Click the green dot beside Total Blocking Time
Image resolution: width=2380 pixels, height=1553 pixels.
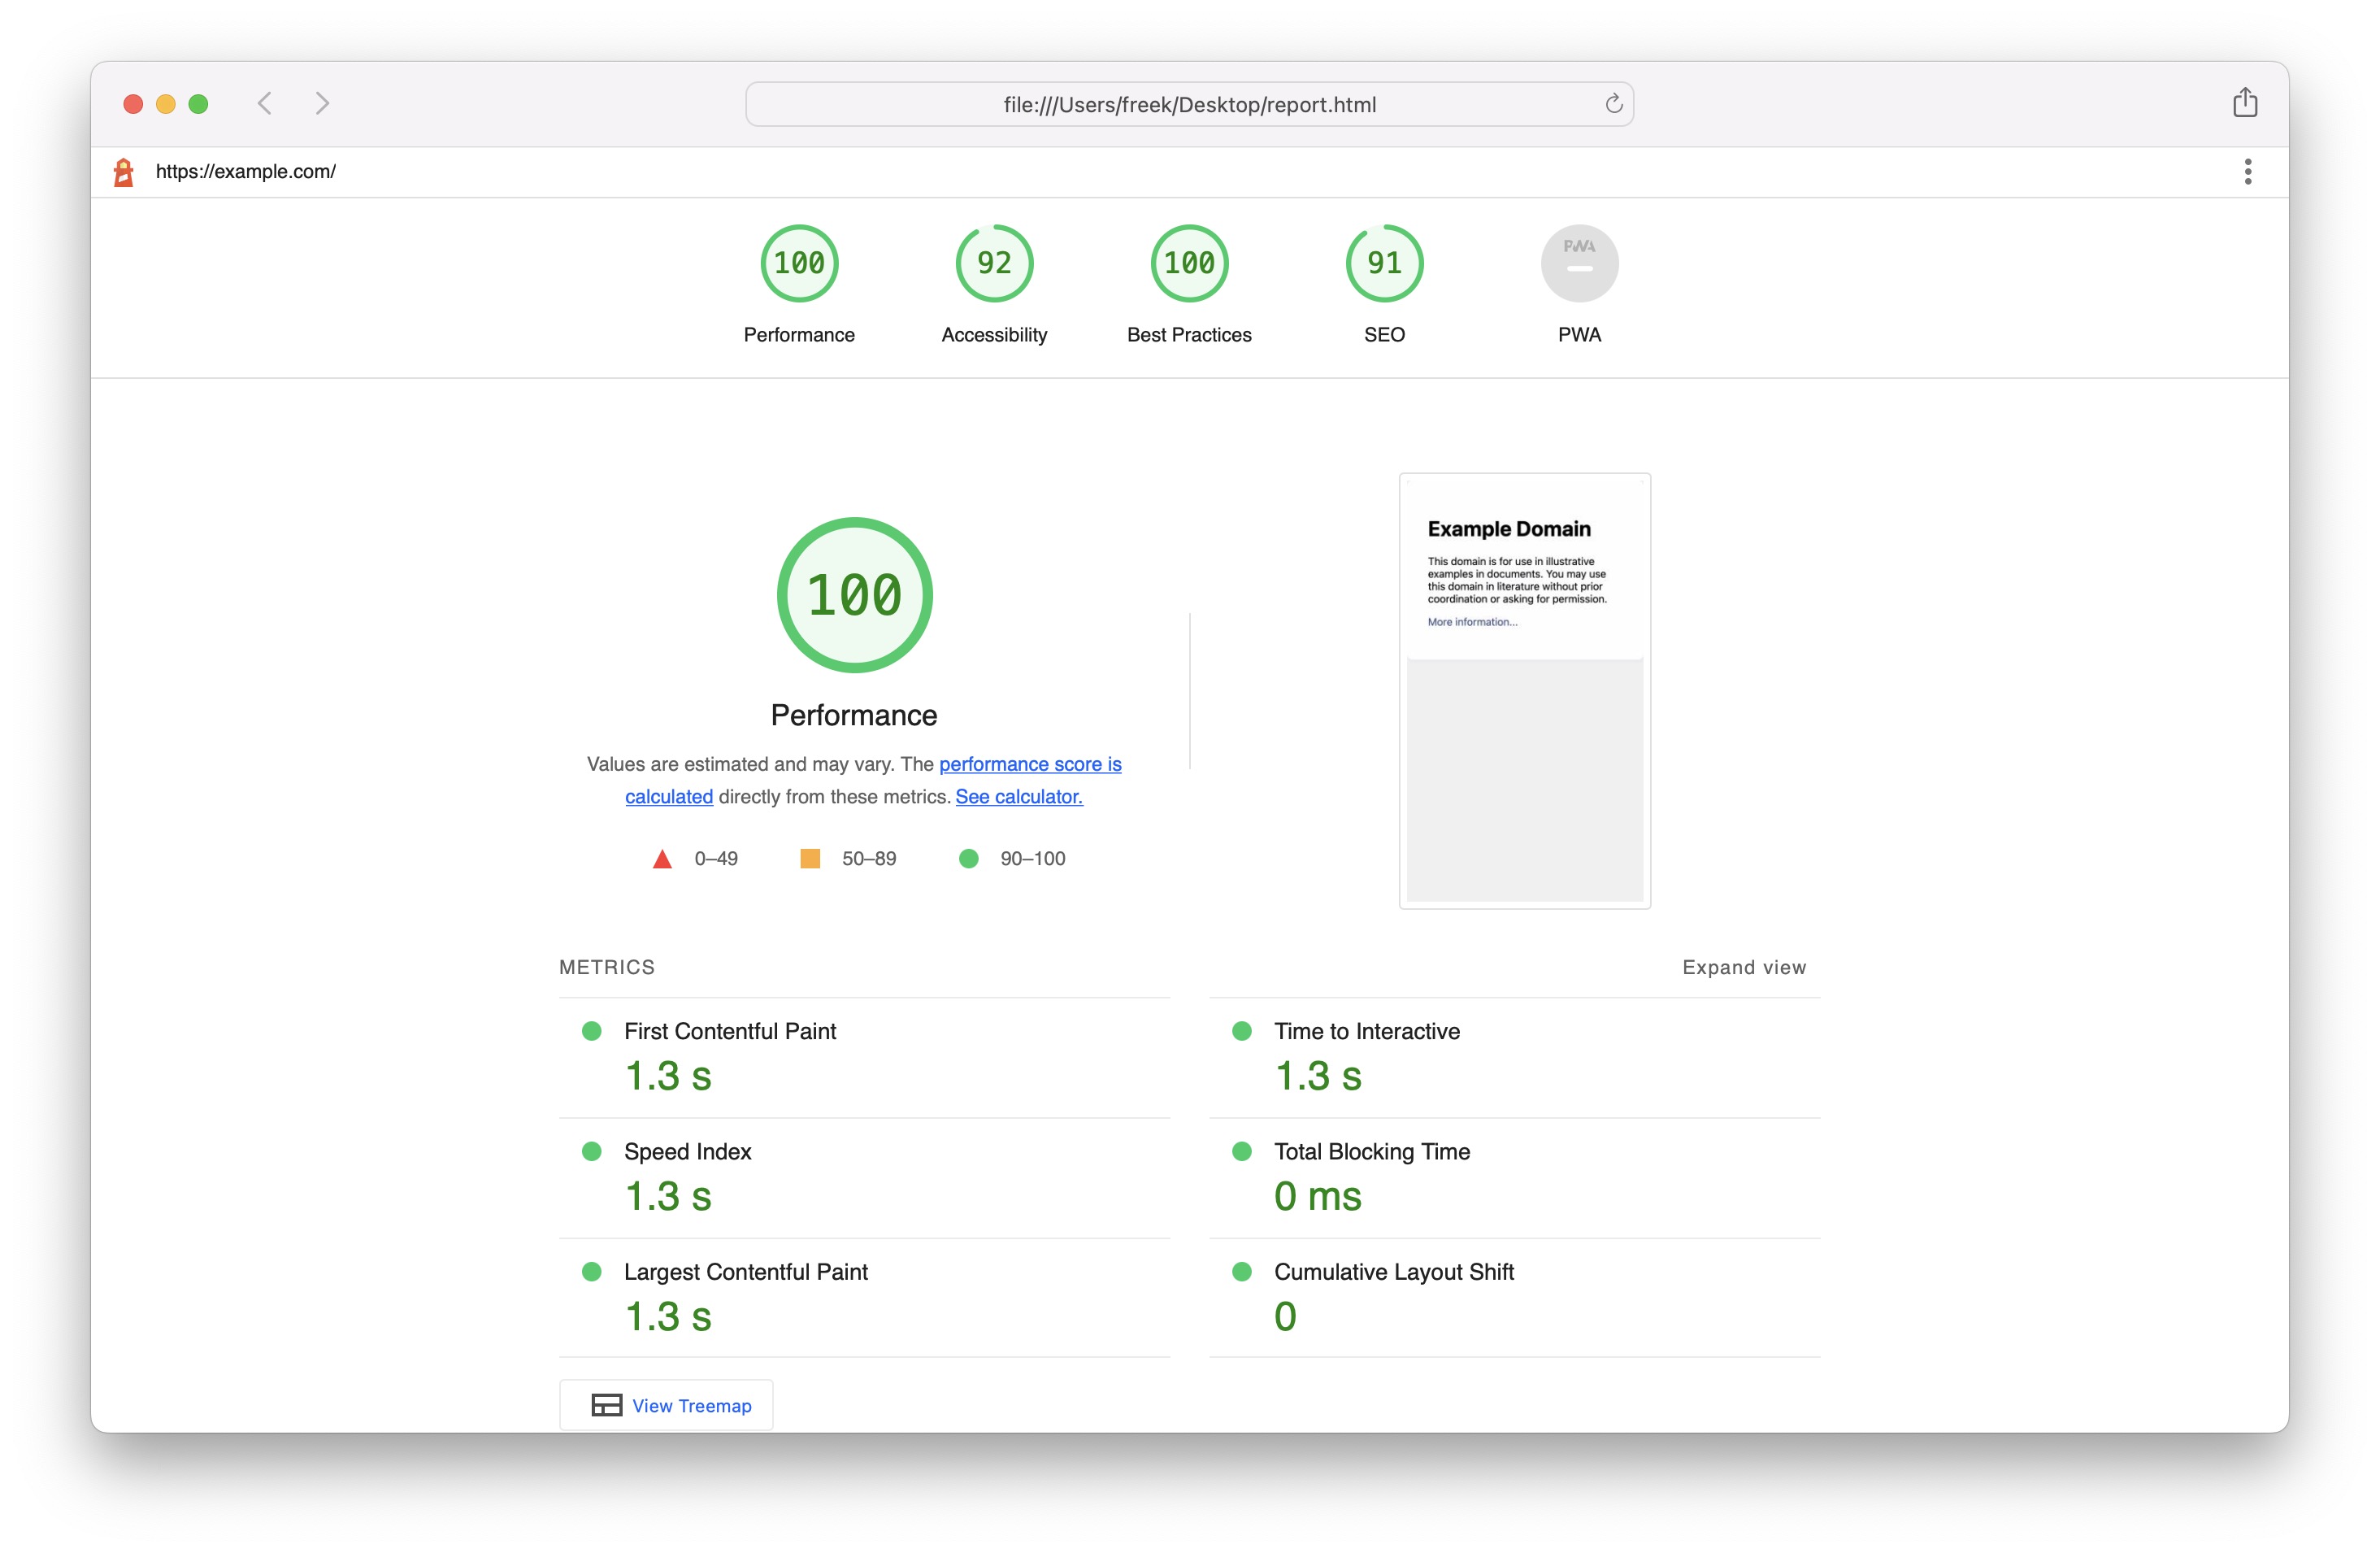pos(1242,1151)
